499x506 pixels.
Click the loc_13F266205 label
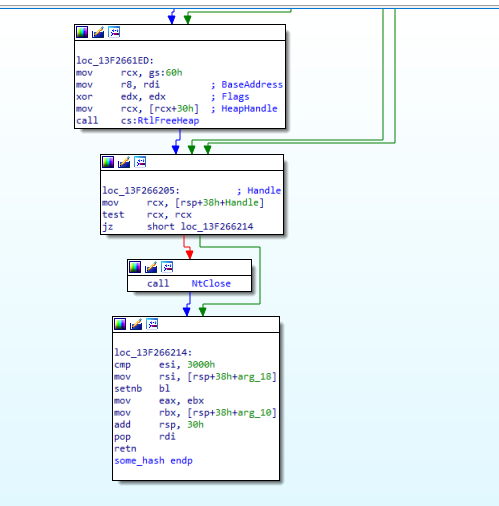pos(141,191)
